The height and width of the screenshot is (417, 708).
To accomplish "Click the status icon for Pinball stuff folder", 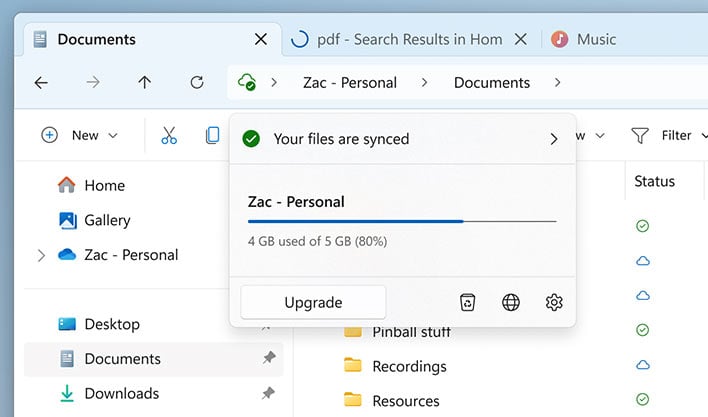I will [643, 330].
